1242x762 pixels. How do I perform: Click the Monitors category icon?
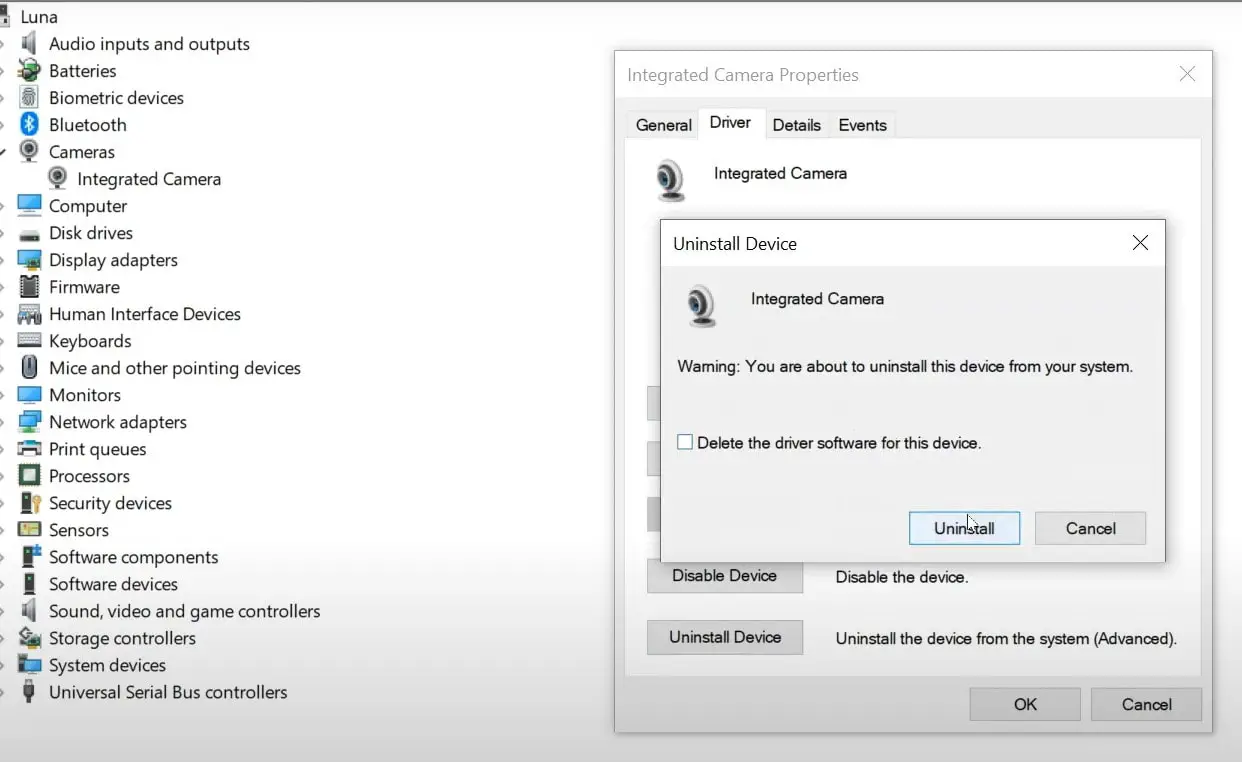[29, 395]
